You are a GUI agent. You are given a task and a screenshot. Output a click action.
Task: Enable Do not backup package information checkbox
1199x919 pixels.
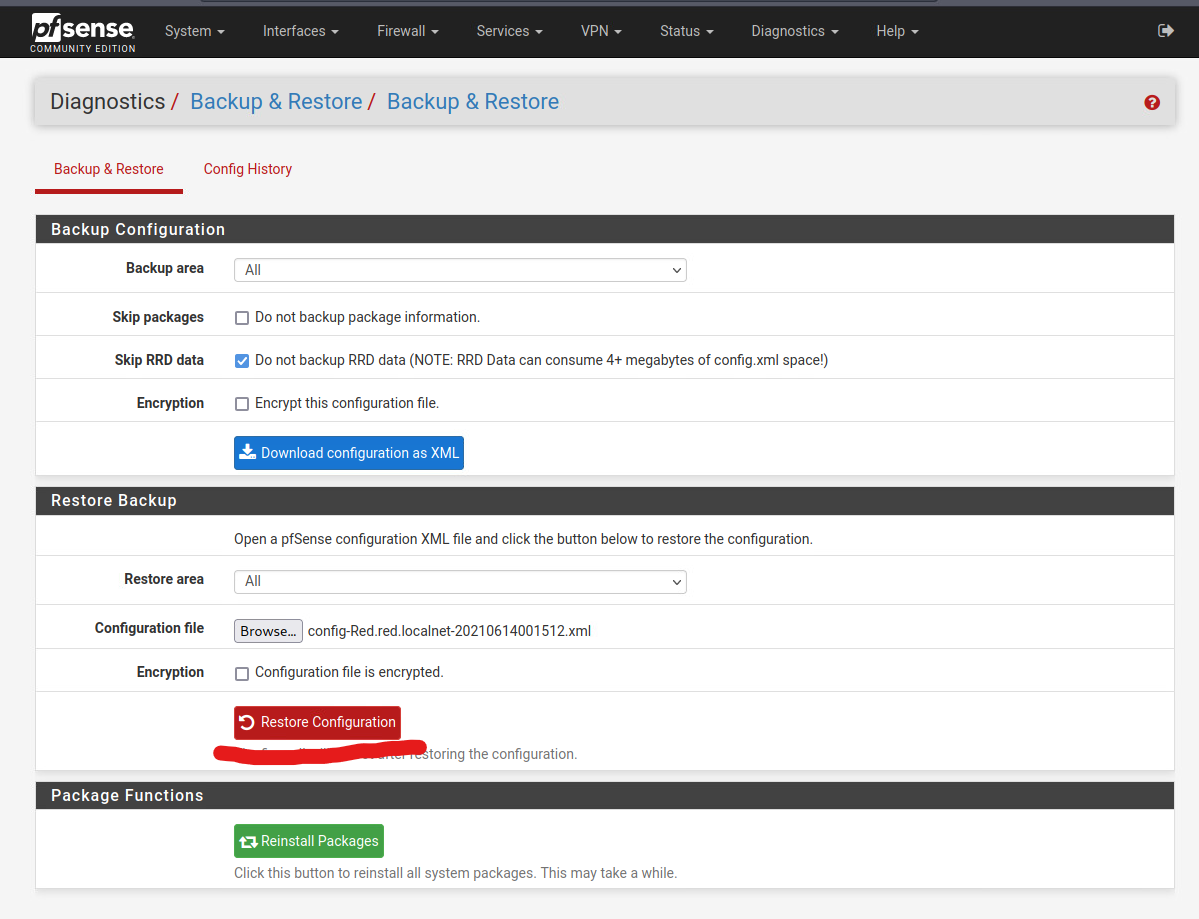coord(242,318)
